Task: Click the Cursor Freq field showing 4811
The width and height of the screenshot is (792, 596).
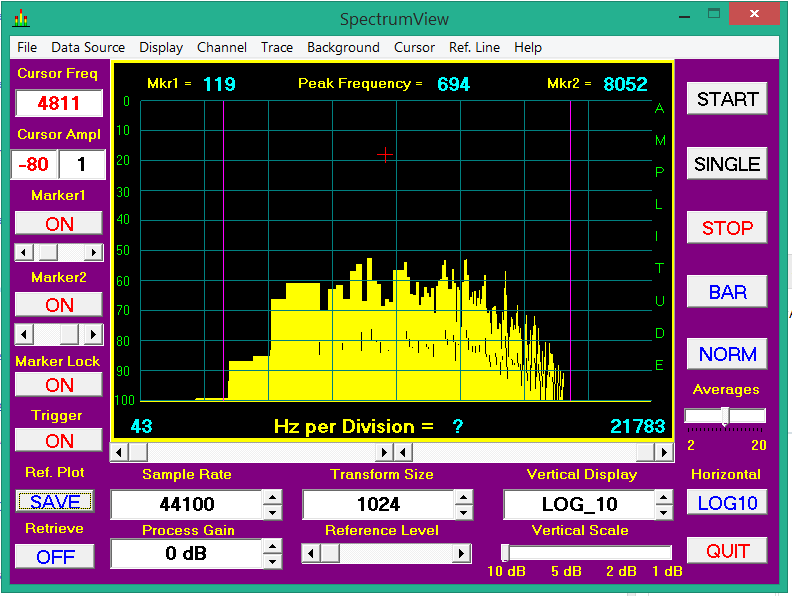Action: (59, 103)
